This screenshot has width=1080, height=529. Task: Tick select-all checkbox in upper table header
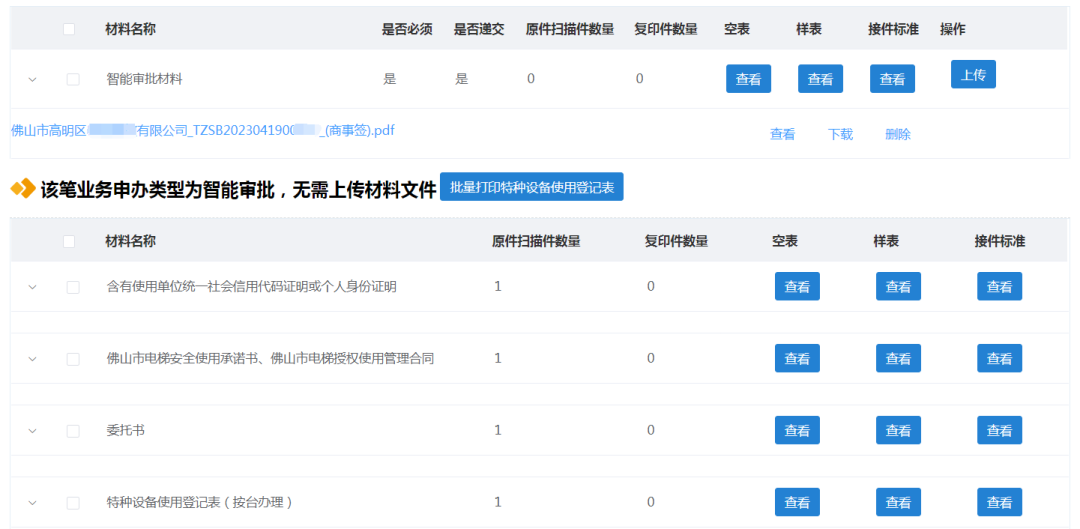(x=69, y=29)
